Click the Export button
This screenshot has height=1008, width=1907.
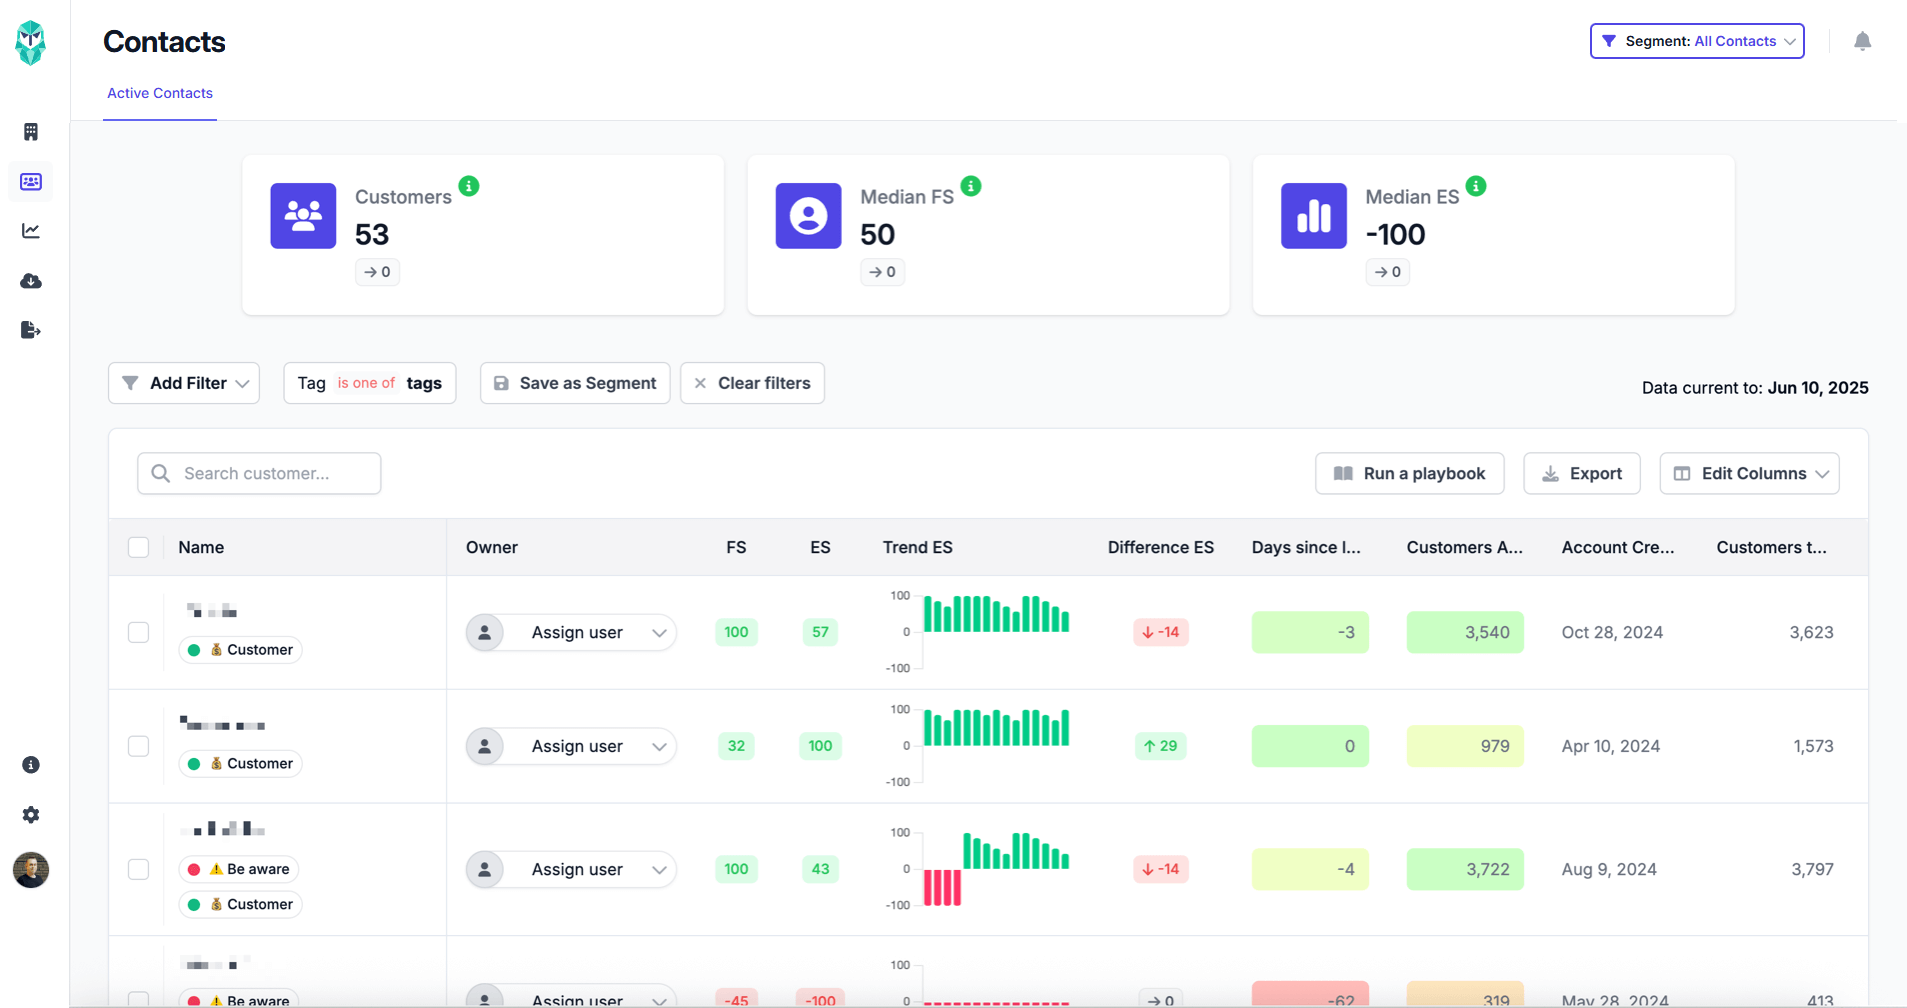pos(1582,473)
